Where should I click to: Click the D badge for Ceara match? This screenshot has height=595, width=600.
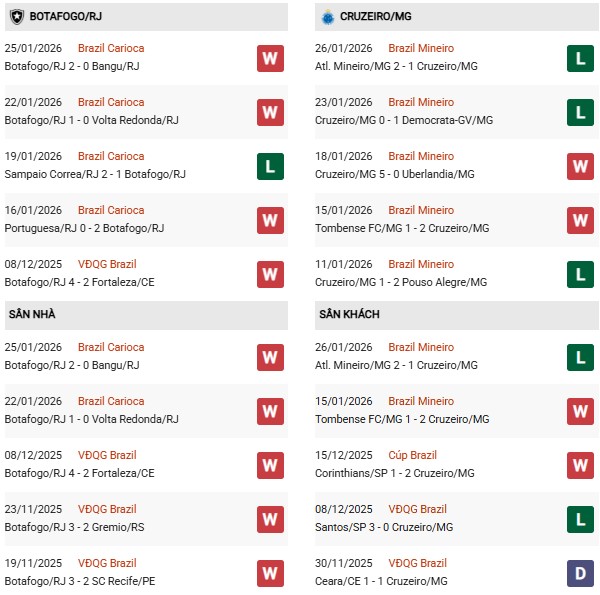click(x=580, y=573)
